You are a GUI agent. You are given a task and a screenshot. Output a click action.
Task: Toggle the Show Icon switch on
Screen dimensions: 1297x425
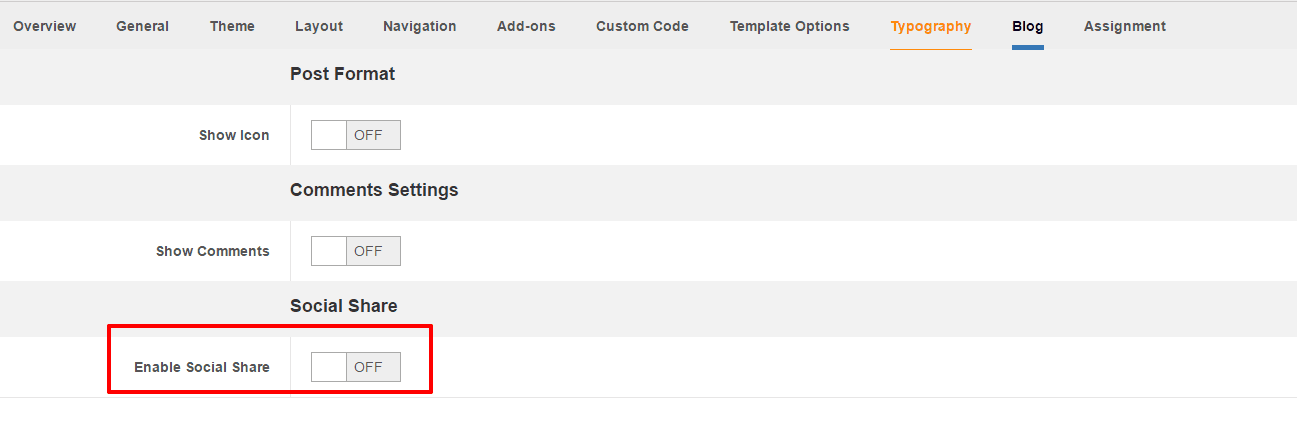click(x=356, y=135)
